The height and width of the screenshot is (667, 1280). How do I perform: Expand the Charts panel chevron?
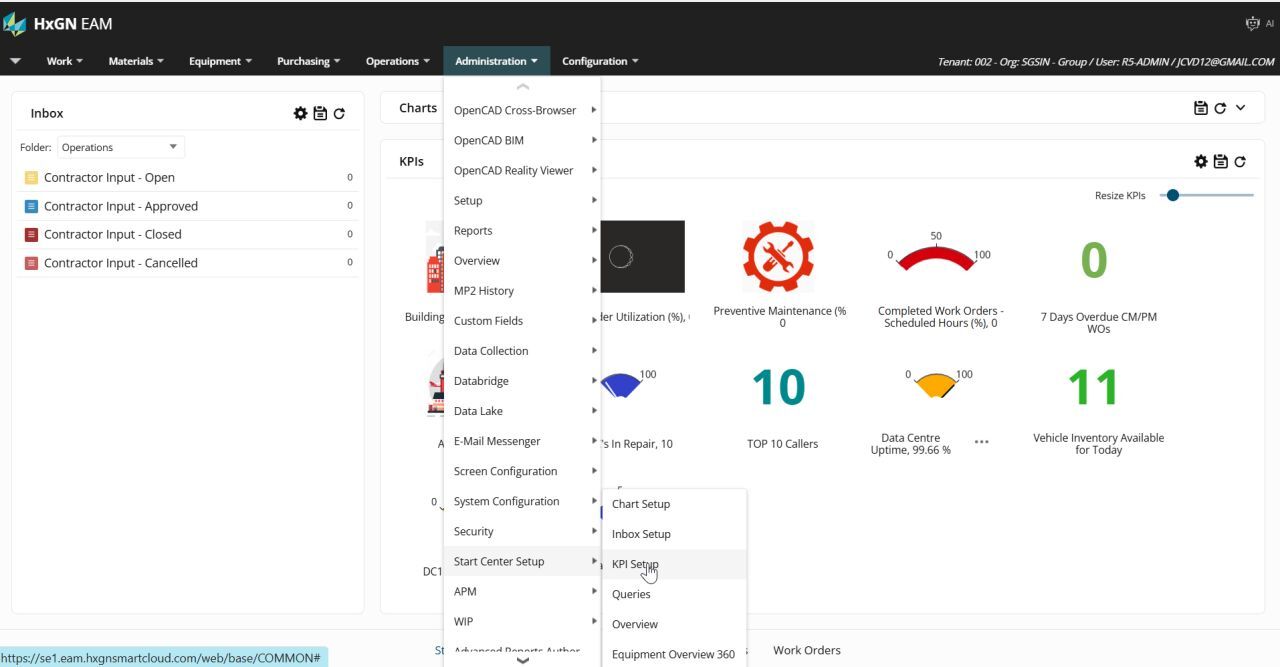click(1241, 108)
